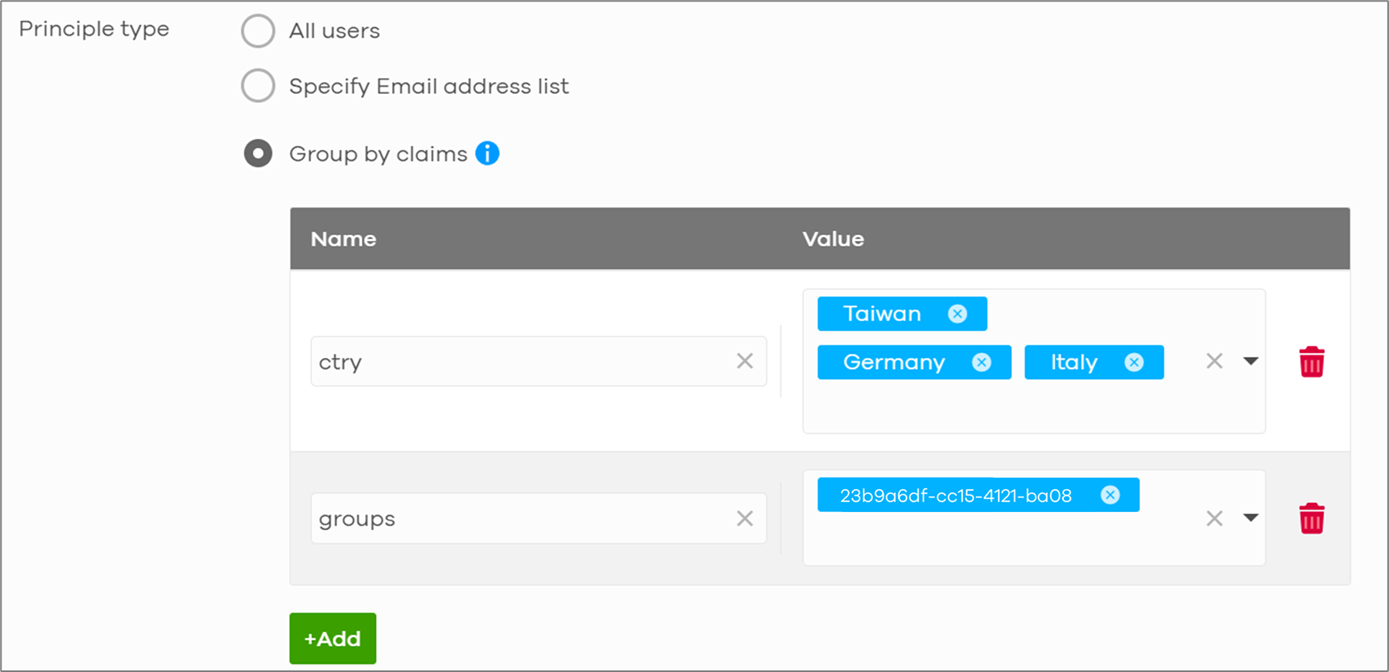Focus the ctry name input field
Image resolution: width=1389 pixels, height=672 pixels.
coord(538,361)
